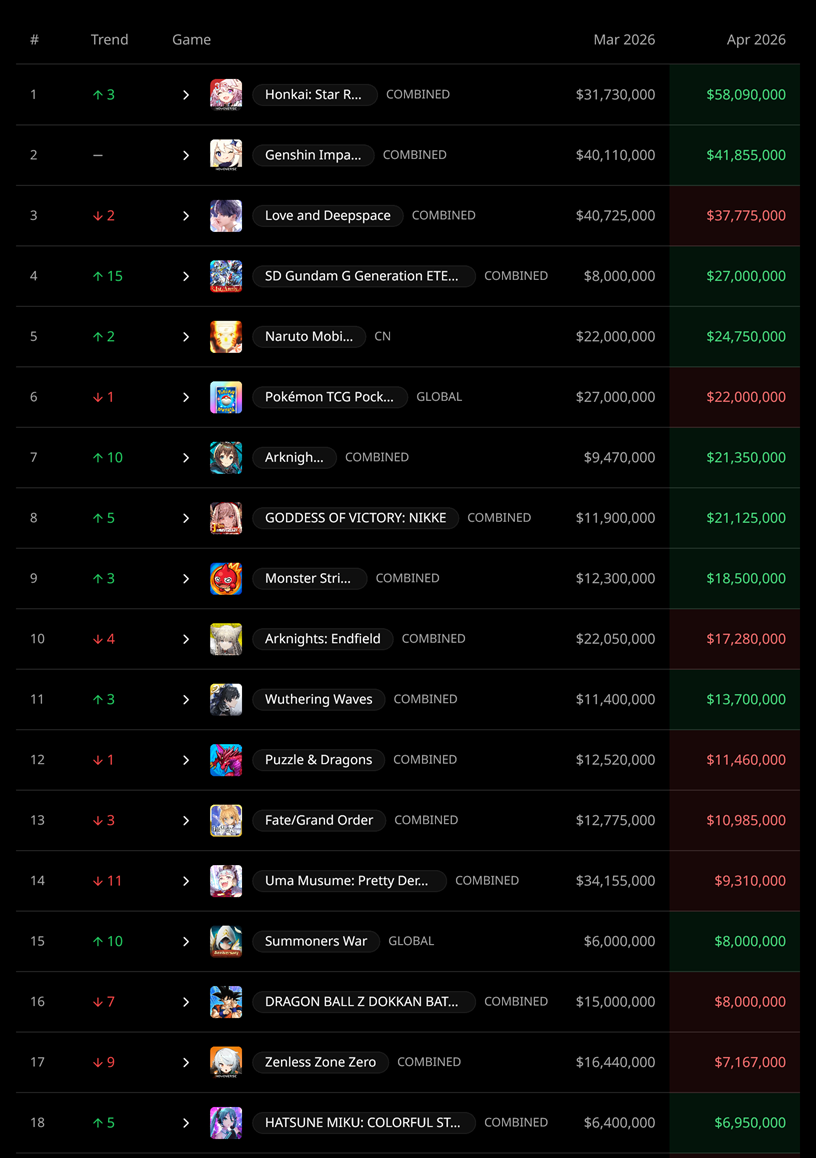Screen dimensions: 816x1158
Task: Click Uma Musume April revenue cell
Action: click(735, 881)
